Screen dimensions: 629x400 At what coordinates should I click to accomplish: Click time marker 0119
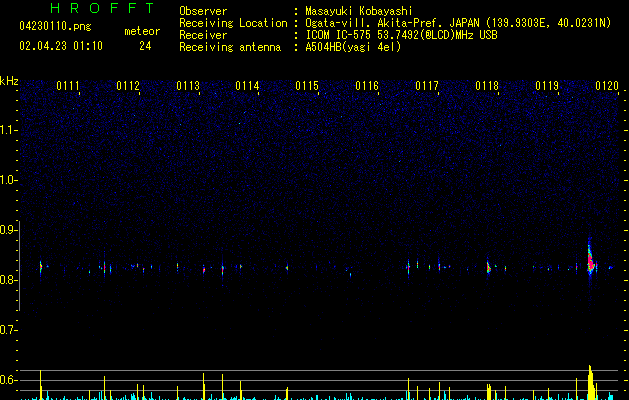pyautogui.click(x=547, y=86)
